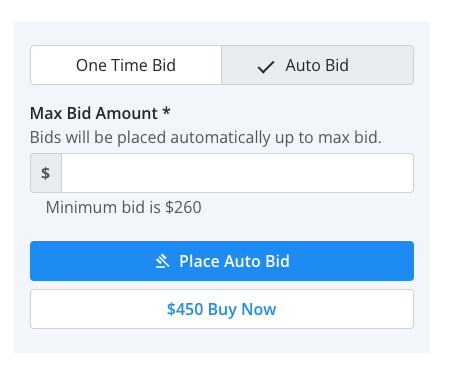Click the Place Auto Bid button text
This screenshot has height=367, width=450.
(234, 261)
